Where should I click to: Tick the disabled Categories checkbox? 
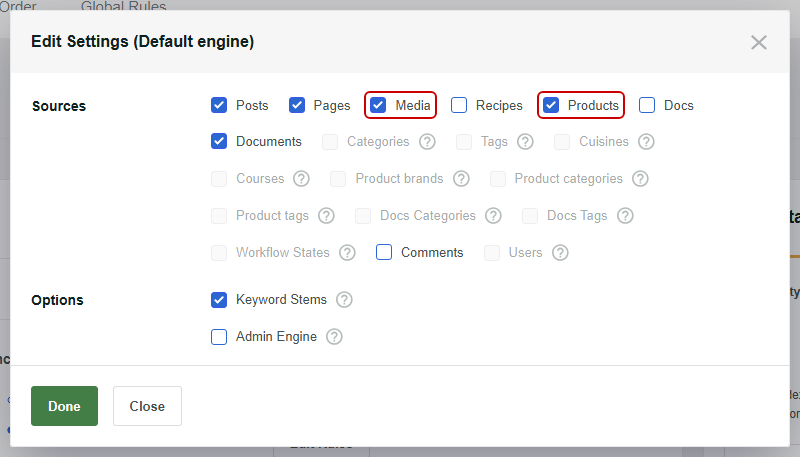tap(330, 142)
